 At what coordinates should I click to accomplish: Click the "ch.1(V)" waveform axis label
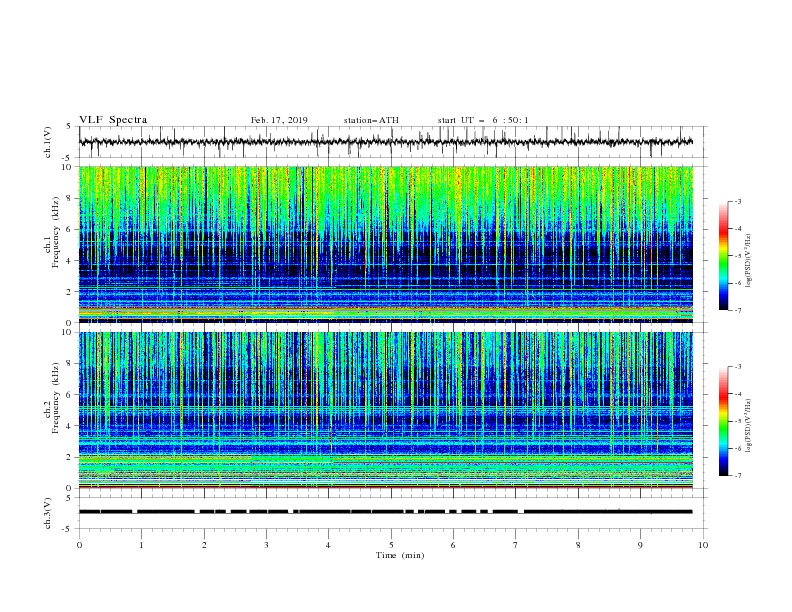tap(48, 142)
